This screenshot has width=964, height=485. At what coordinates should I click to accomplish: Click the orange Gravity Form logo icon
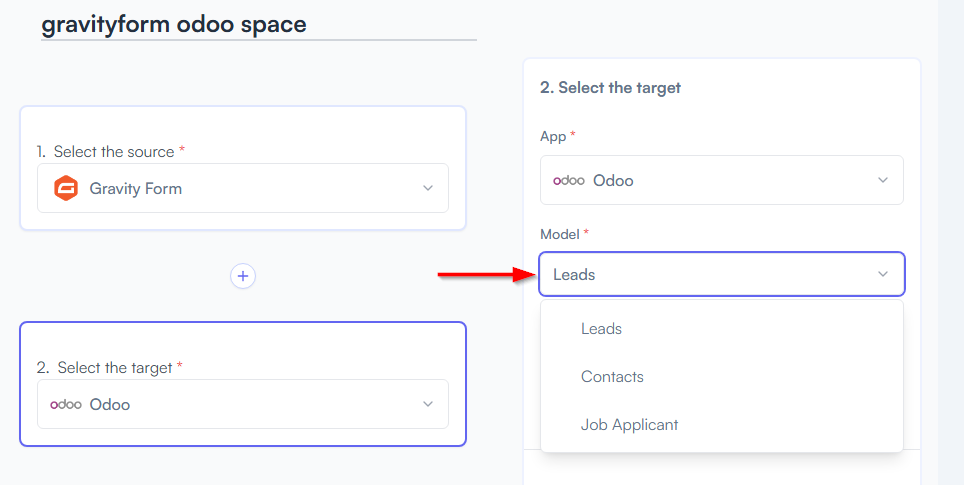coord(66,188)
